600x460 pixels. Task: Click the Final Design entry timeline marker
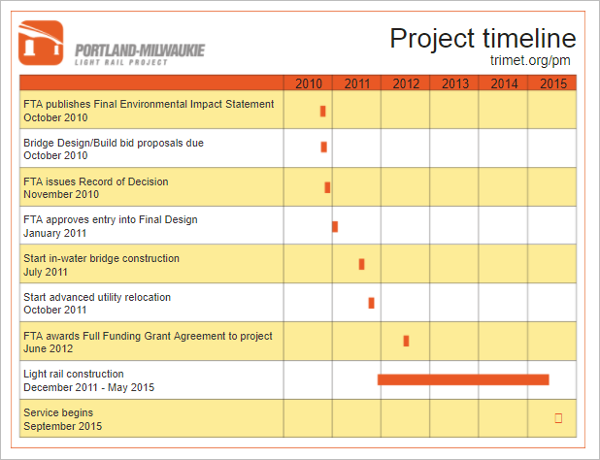point(335,227)
